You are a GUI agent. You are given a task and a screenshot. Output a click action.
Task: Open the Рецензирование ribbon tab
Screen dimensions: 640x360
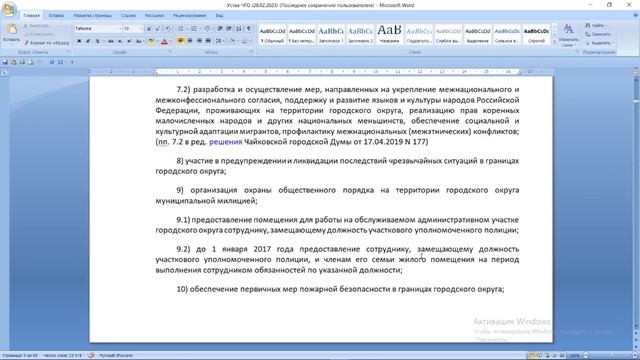click(189, 16)
